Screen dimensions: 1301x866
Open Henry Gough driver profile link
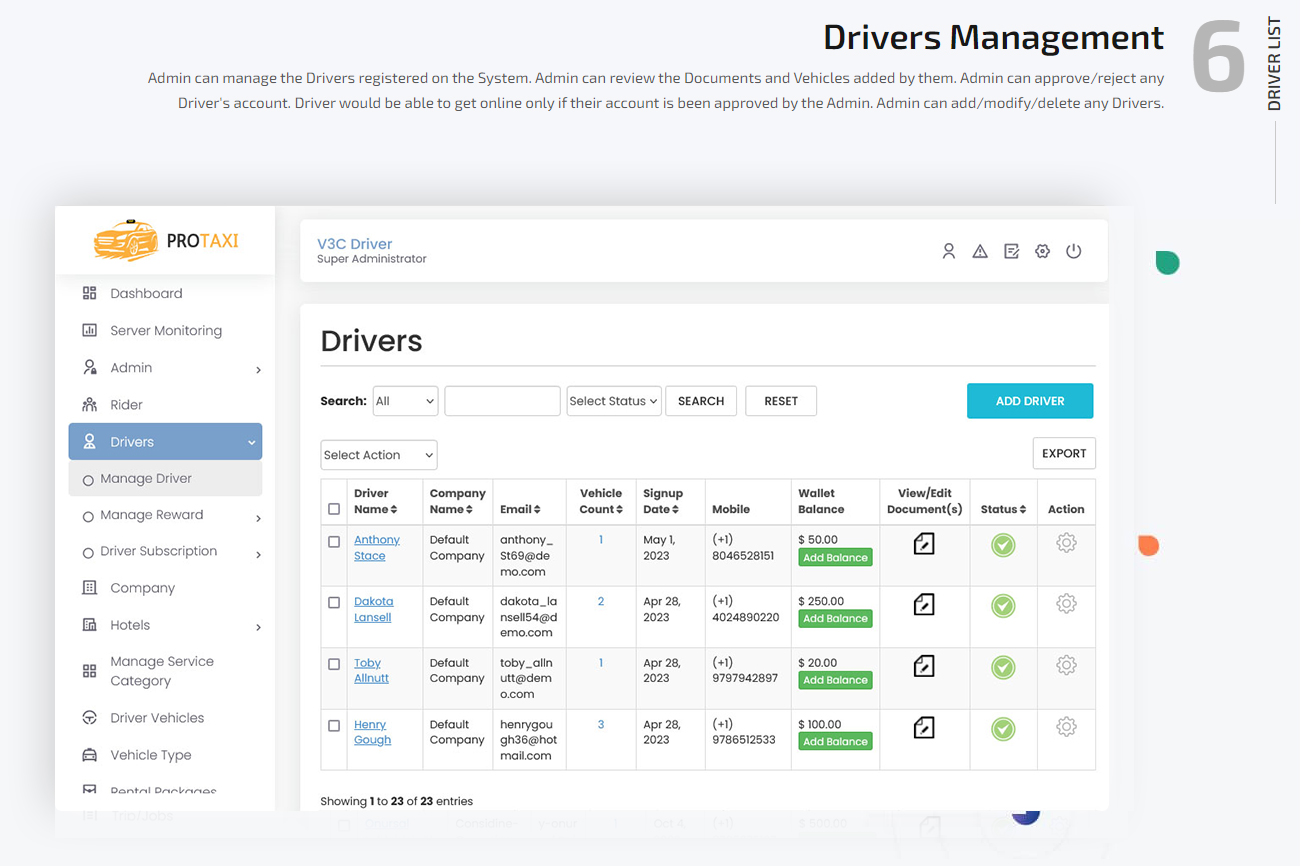tap(372, 732)
